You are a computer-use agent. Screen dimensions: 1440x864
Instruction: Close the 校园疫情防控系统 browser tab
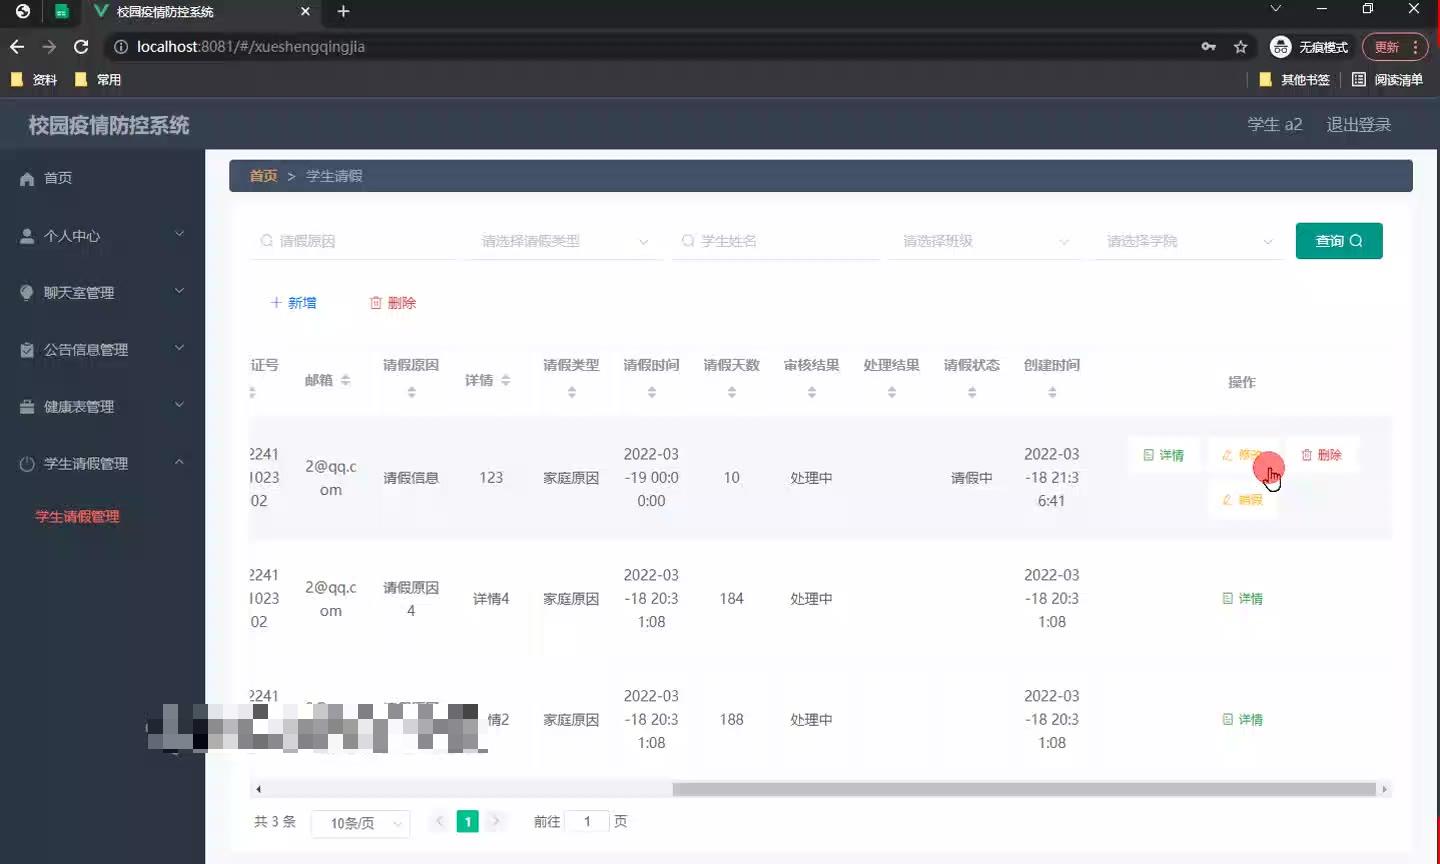[x=305, y=11]
